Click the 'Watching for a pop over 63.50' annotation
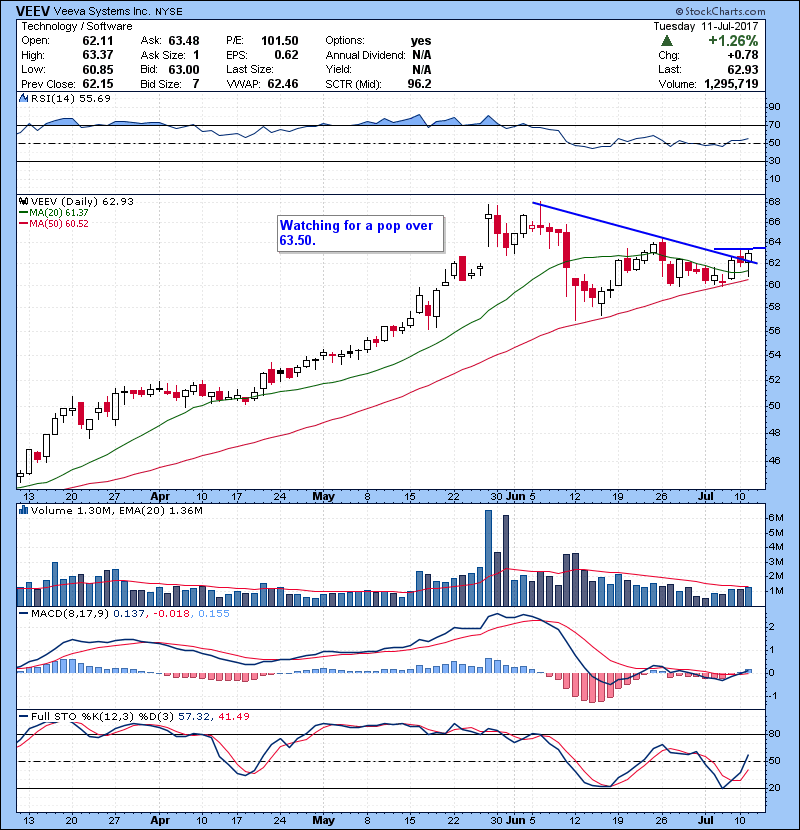Image resolution: width=800 pixels, height=830 pixels. (360, 233)
